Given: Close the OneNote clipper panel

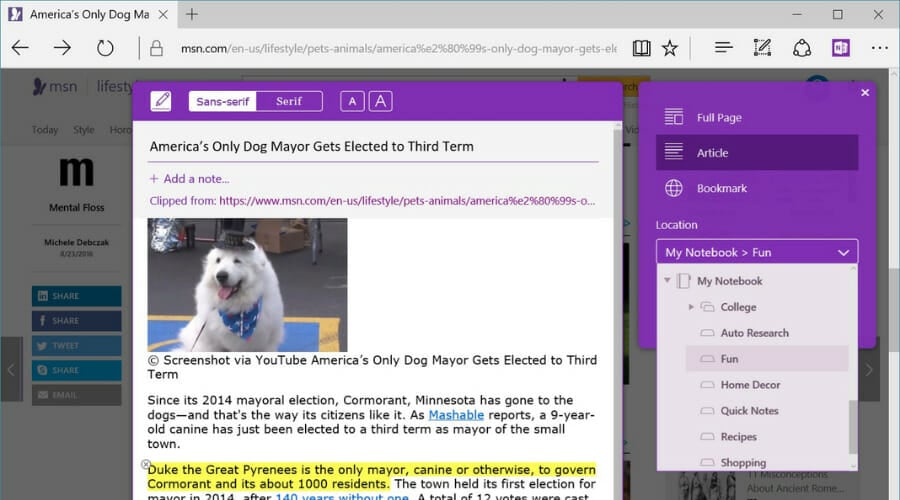Looking at the screenshot, I should tap(865, 92).
